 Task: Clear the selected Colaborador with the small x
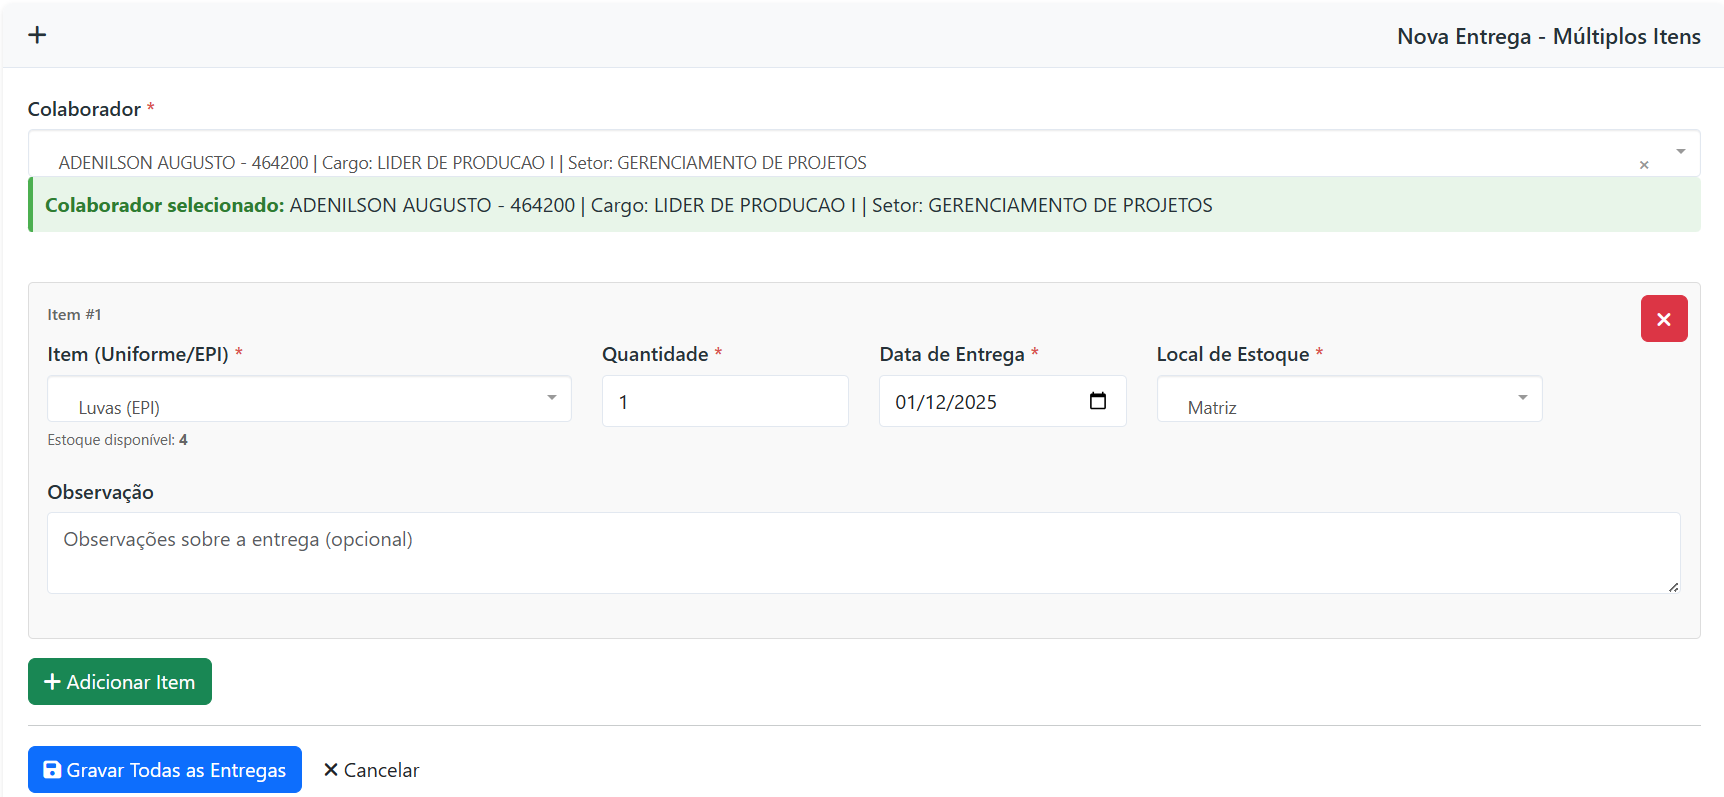click(x=1644, y=165)
